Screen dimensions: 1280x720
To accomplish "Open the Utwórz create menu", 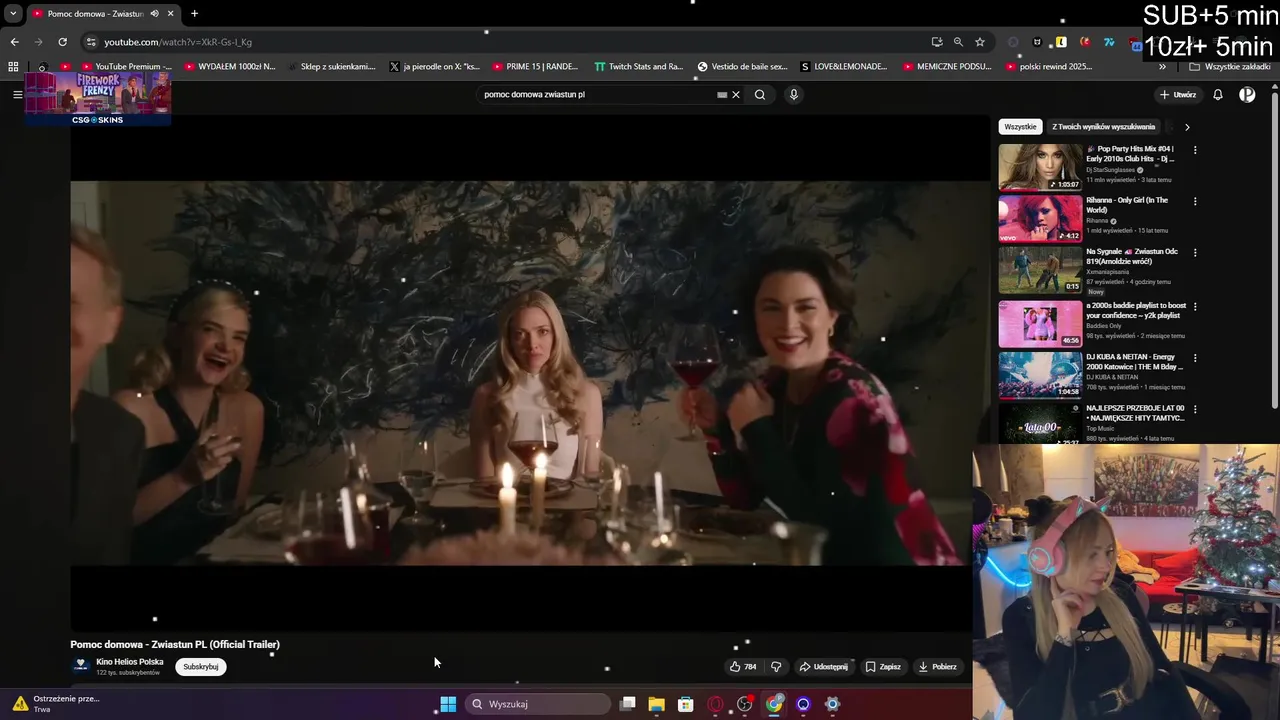I will click(1178, 95).
